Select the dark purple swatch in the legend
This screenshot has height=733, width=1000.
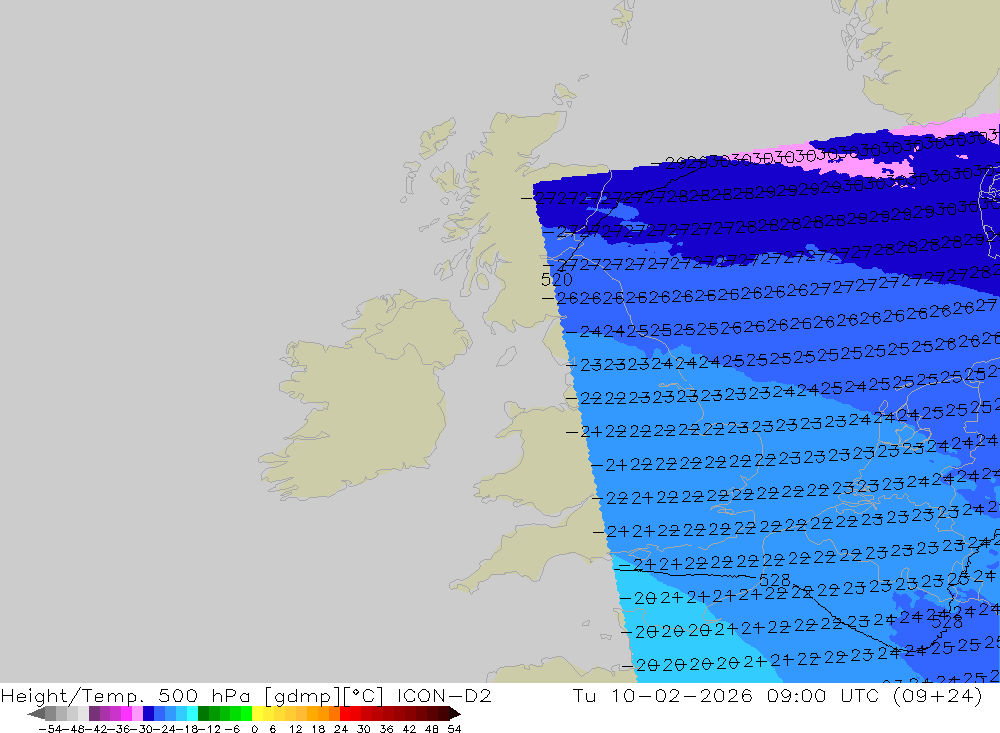click(x=94, y=714)
